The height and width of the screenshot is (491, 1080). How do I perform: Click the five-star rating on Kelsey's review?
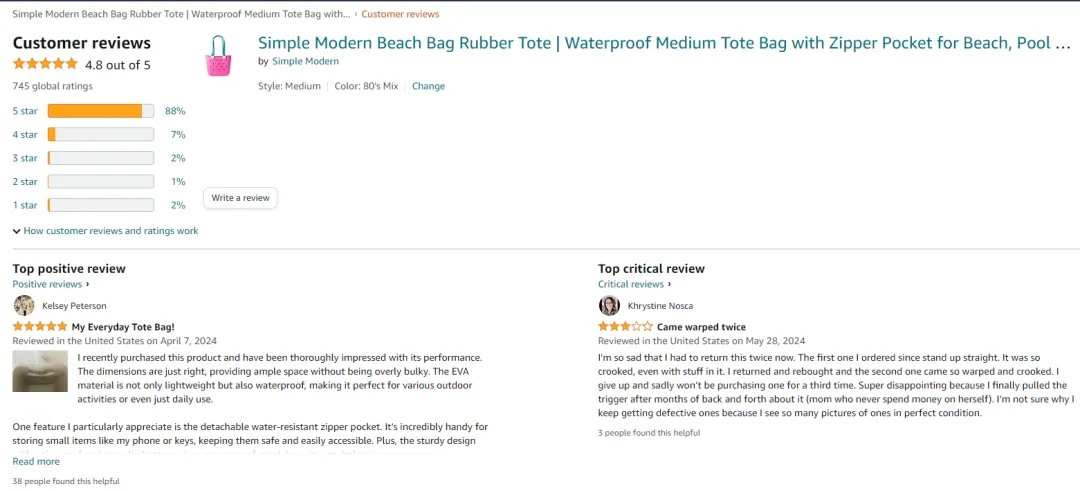[39, 327]
